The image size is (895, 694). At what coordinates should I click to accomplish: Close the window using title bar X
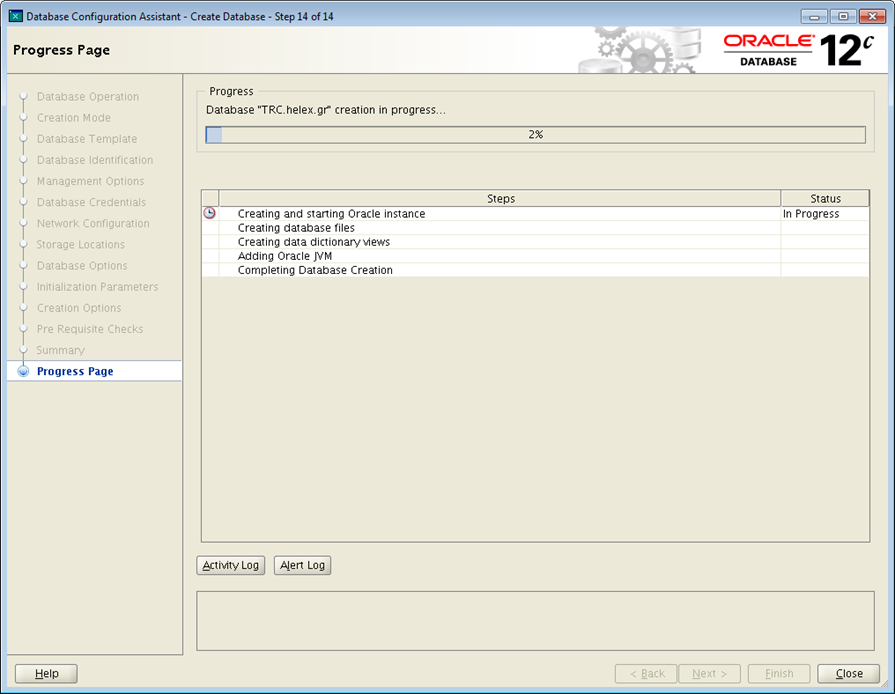872,17
